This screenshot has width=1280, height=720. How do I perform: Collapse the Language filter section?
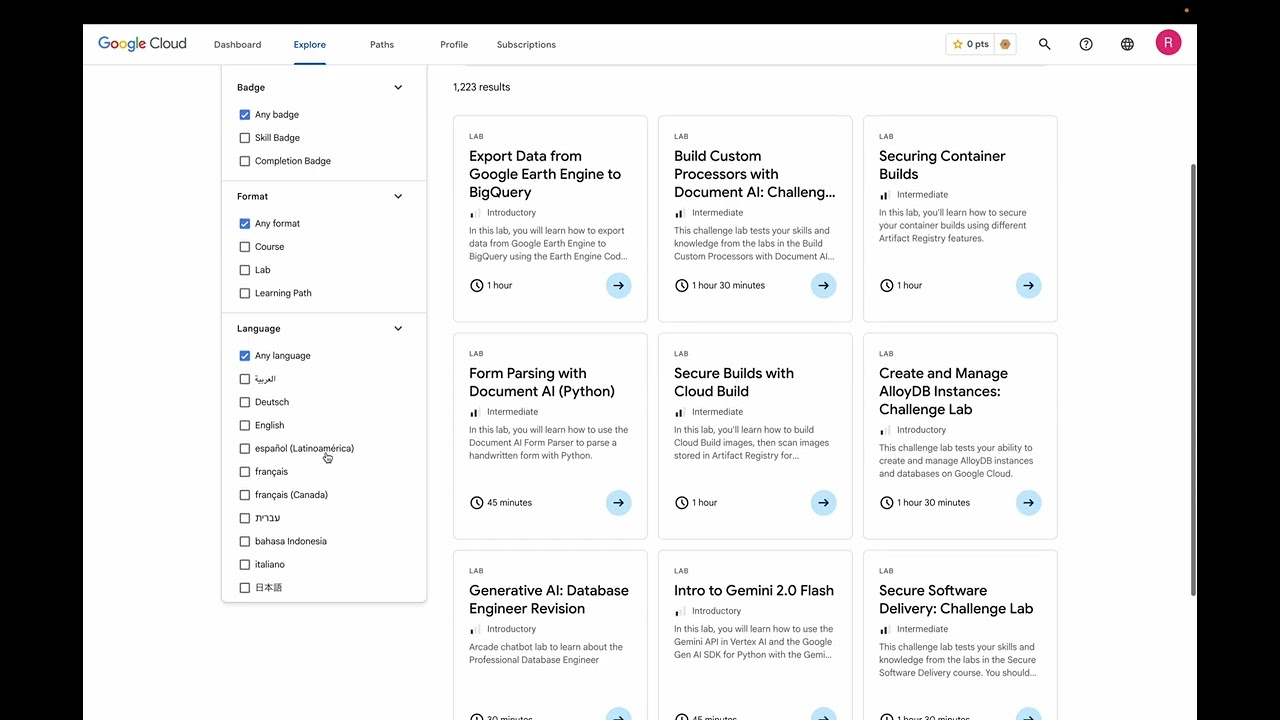click(398, 328)
